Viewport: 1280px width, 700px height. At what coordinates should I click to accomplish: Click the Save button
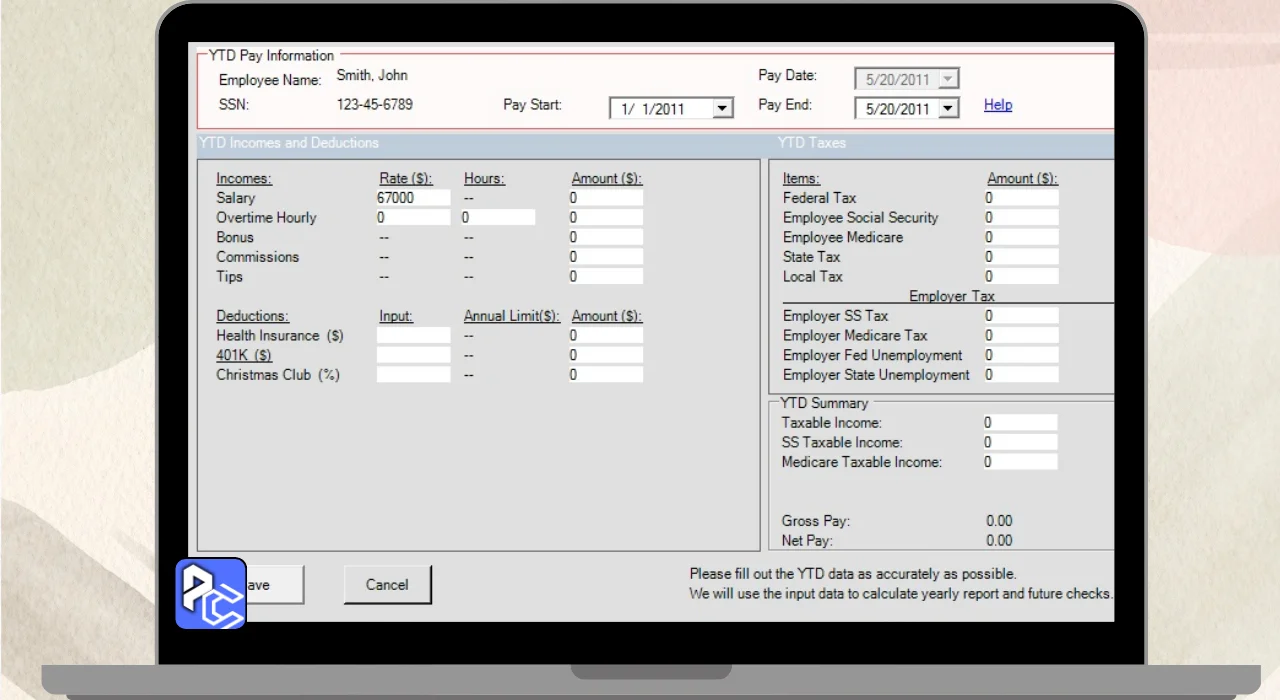(274, 585)
